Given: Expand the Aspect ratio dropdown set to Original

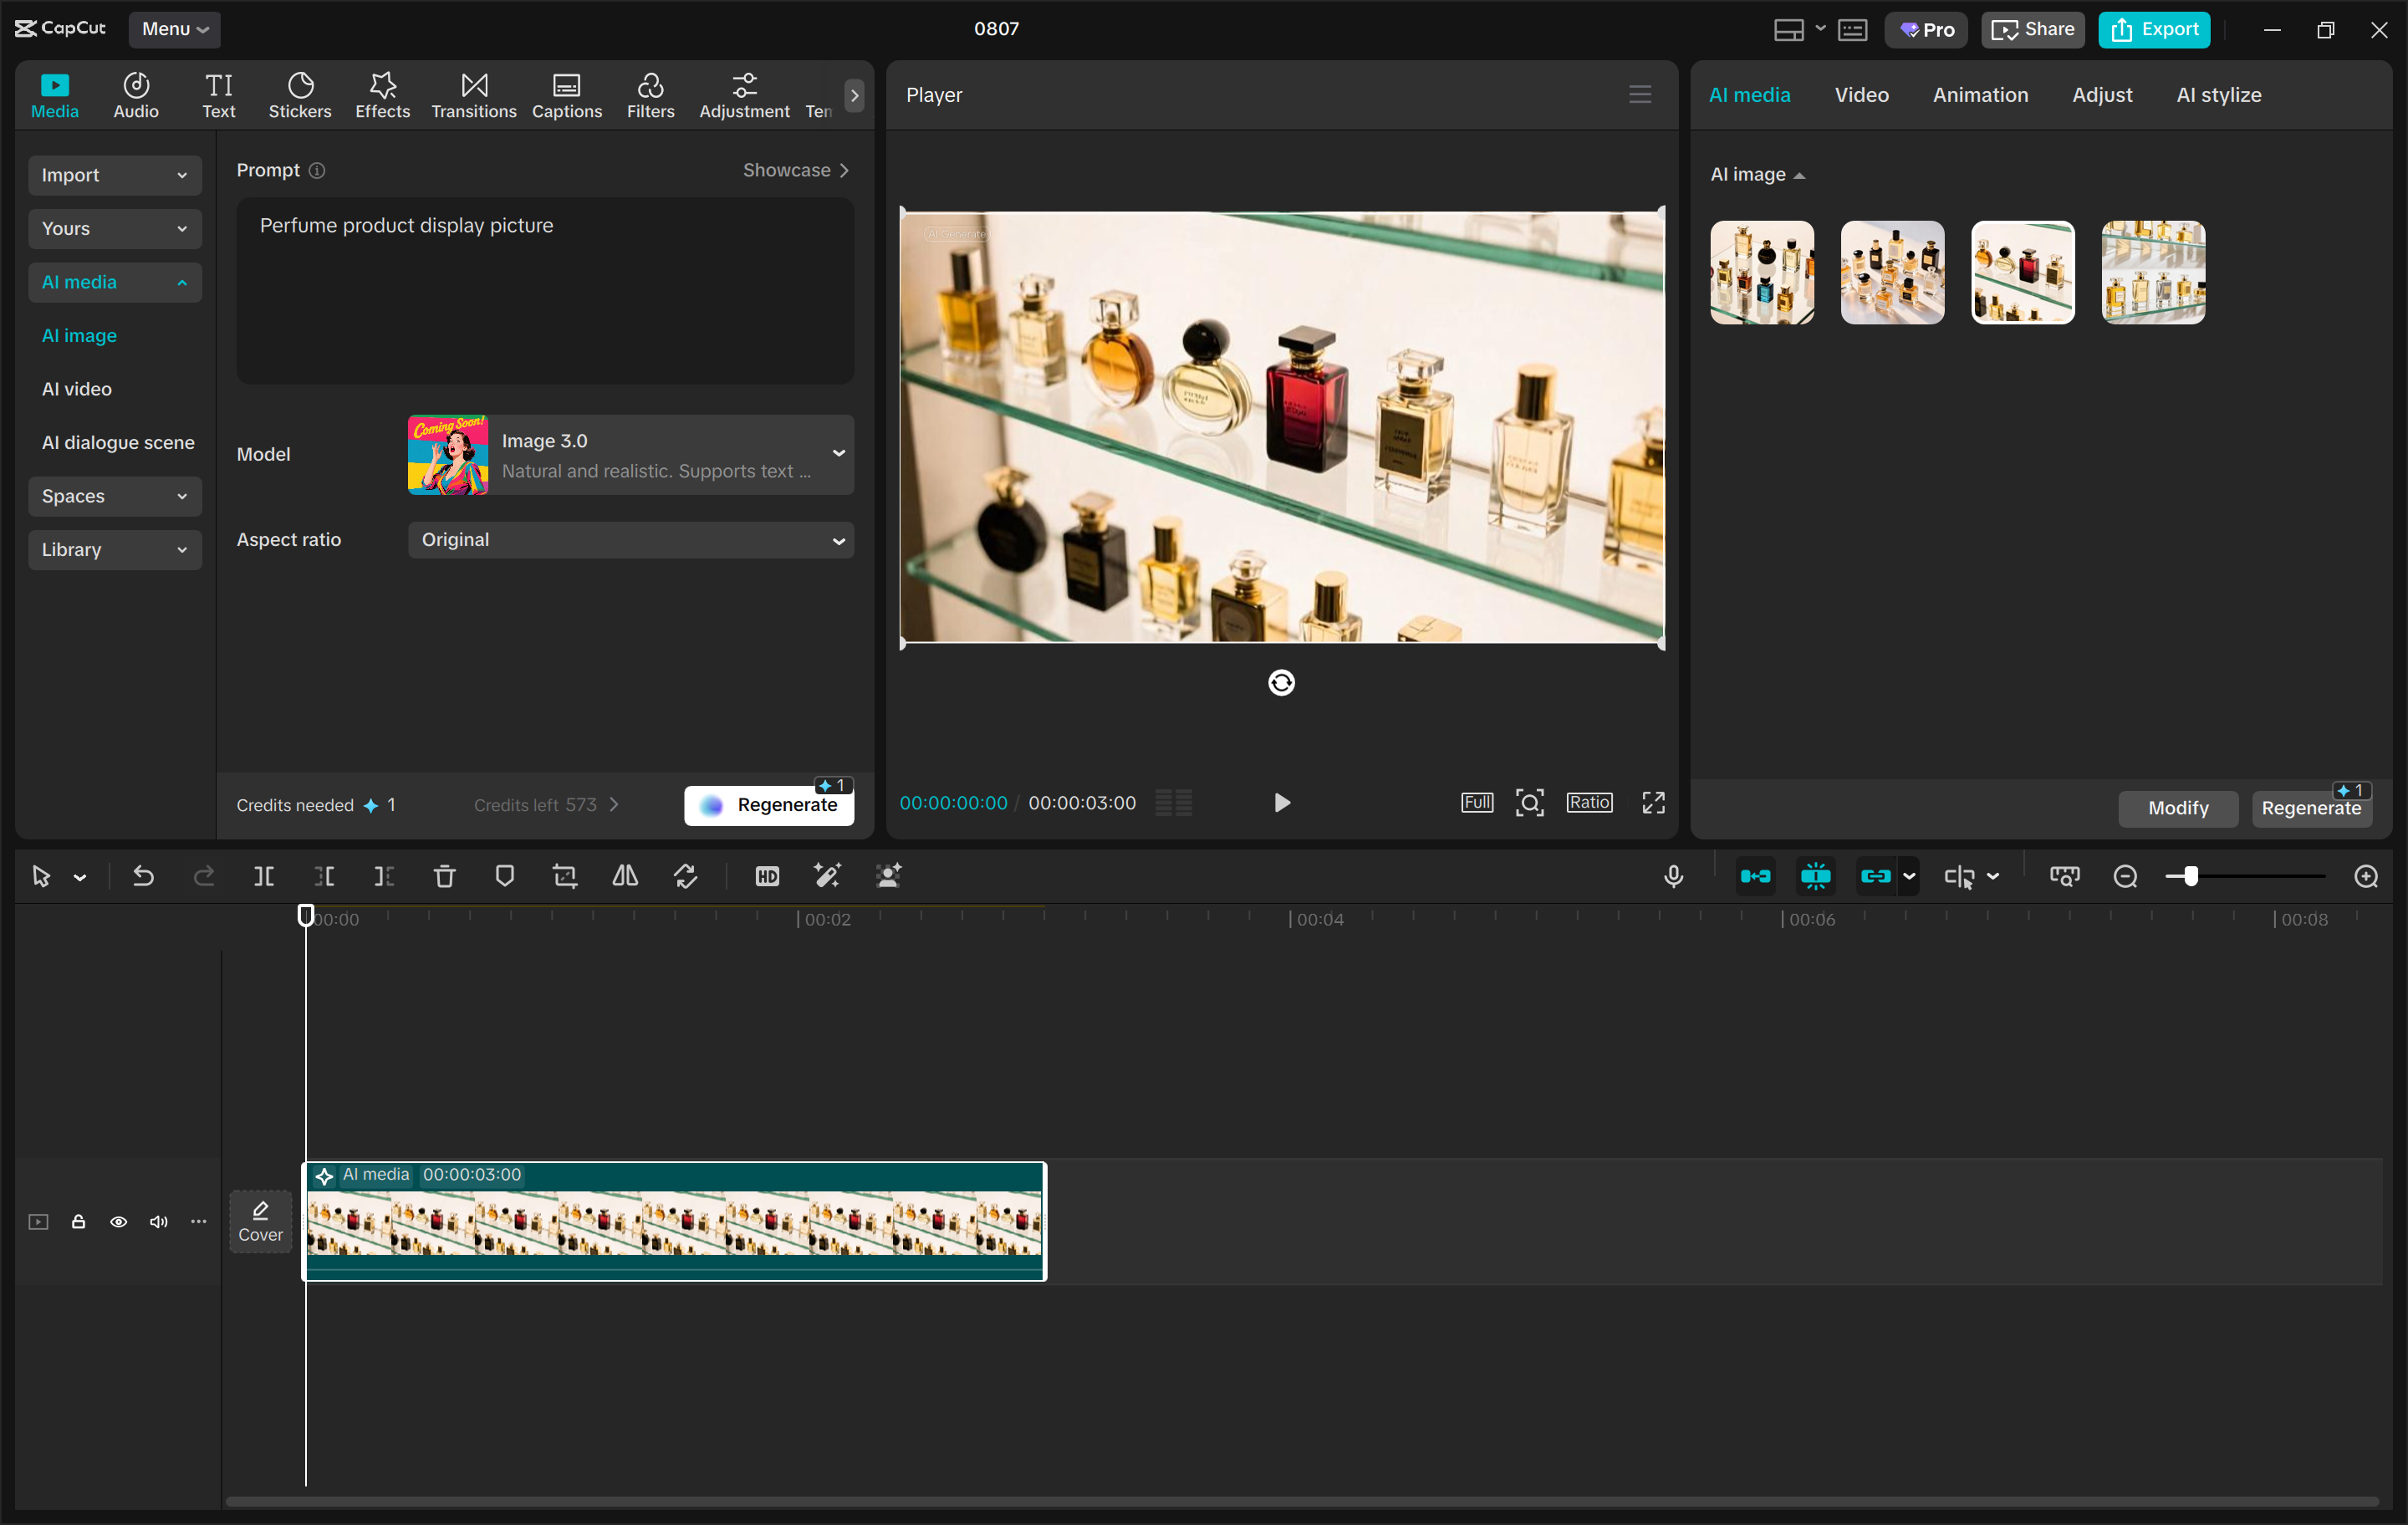Looking at the screenshot, I should coord(631,540).
